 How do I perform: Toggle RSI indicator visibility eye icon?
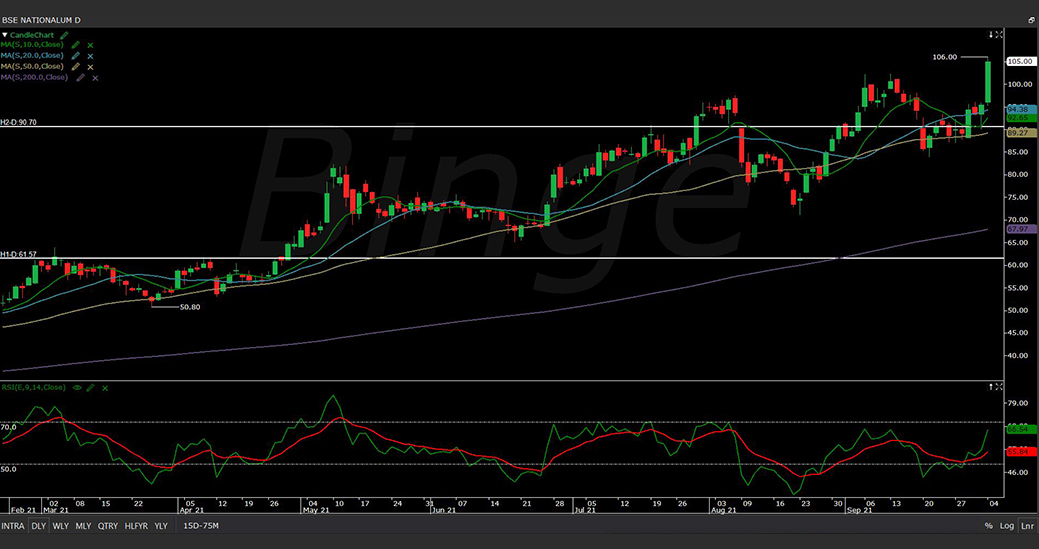coord(78,387)
